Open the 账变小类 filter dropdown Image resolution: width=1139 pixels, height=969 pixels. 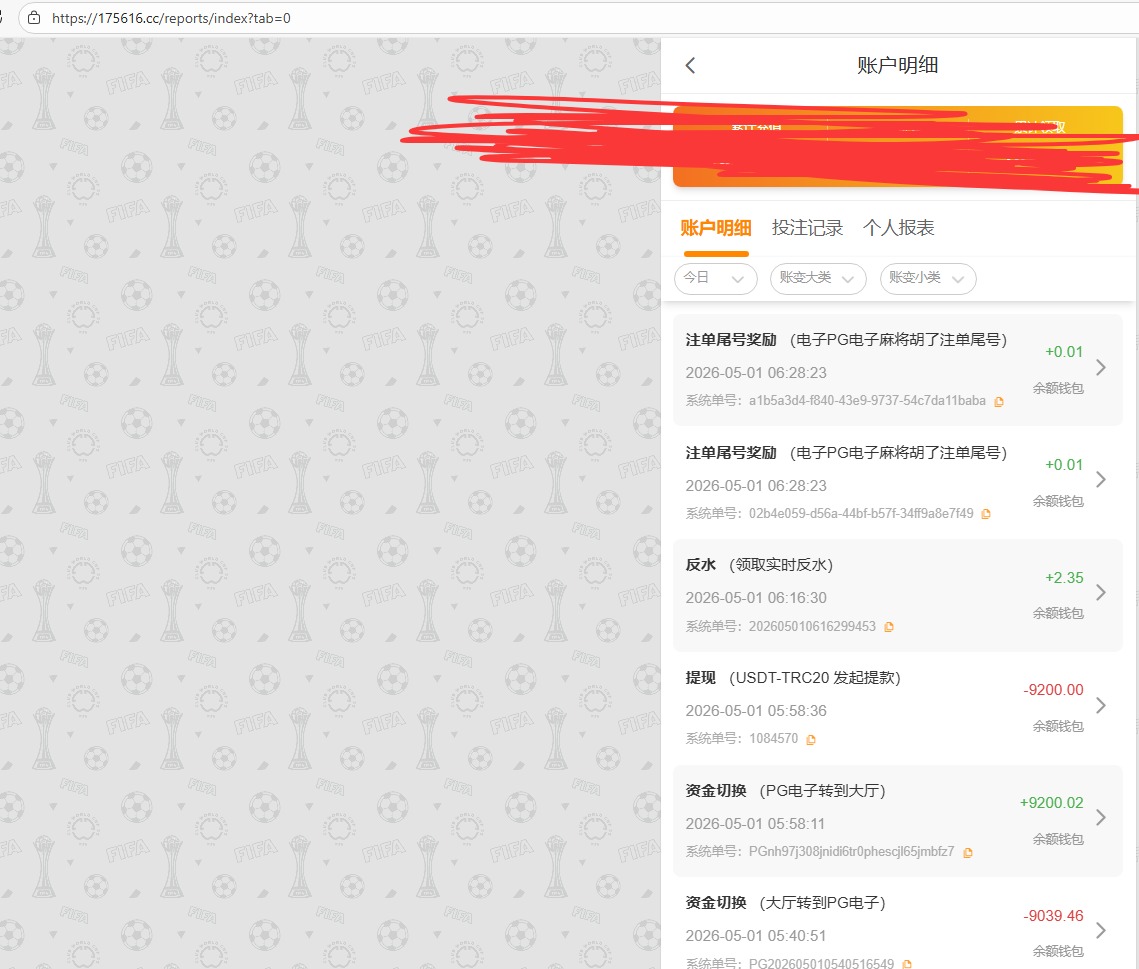pyautogui.click(x=928, y=279)
